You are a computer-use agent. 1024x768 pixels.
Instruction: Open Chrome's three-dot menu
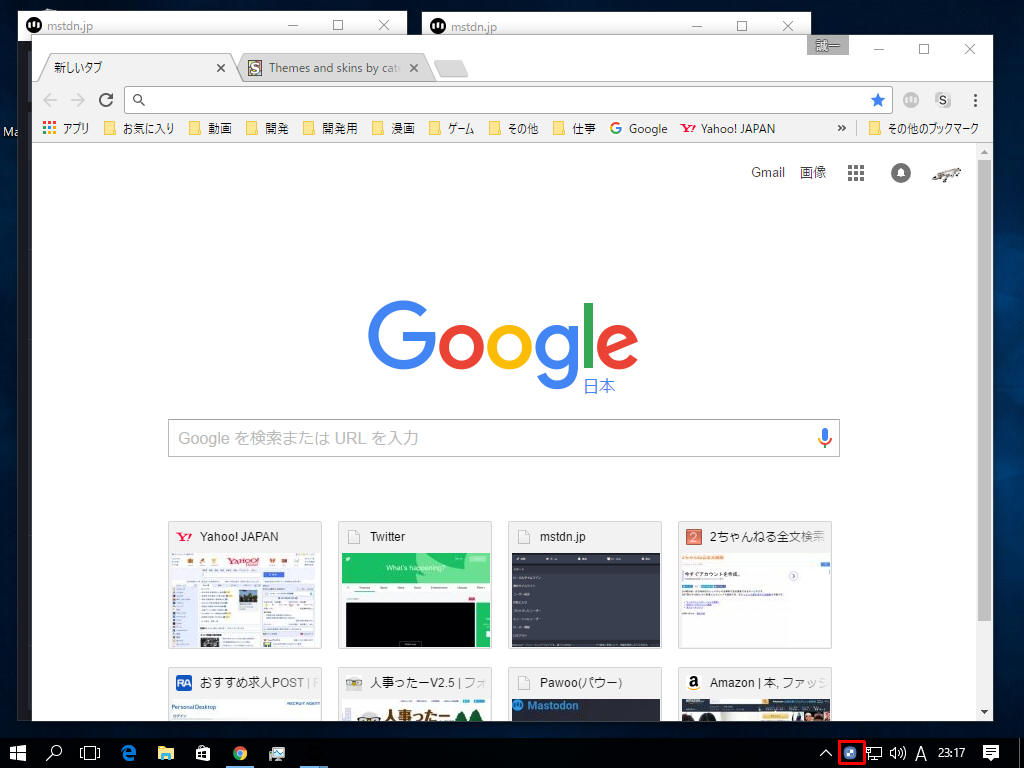(975, 100)
